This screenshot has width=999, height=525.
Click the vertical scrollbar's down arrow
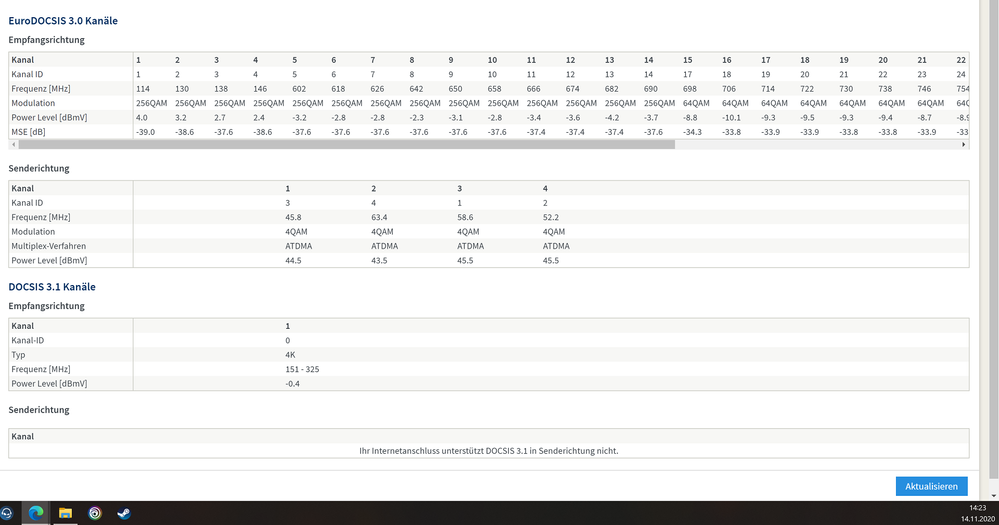point(994,496)
